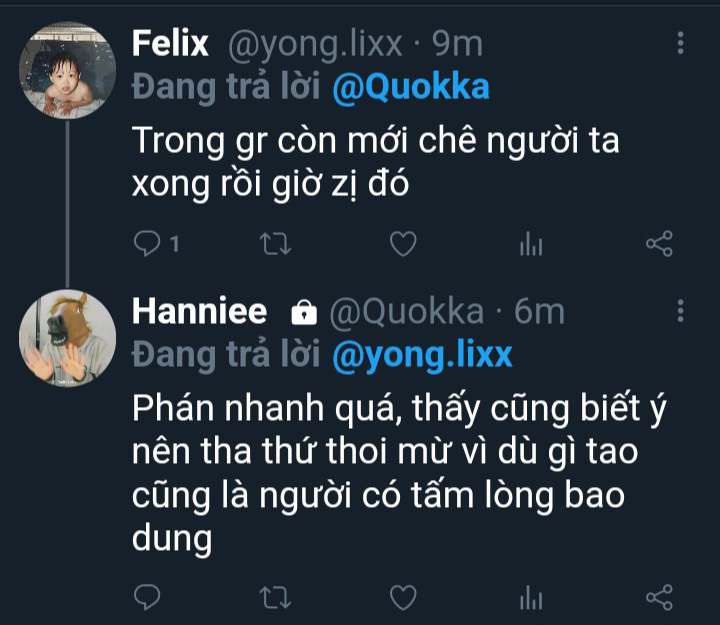Open Felix's profile picture
This screenshot has height=625, width=720.
[67, 72]
